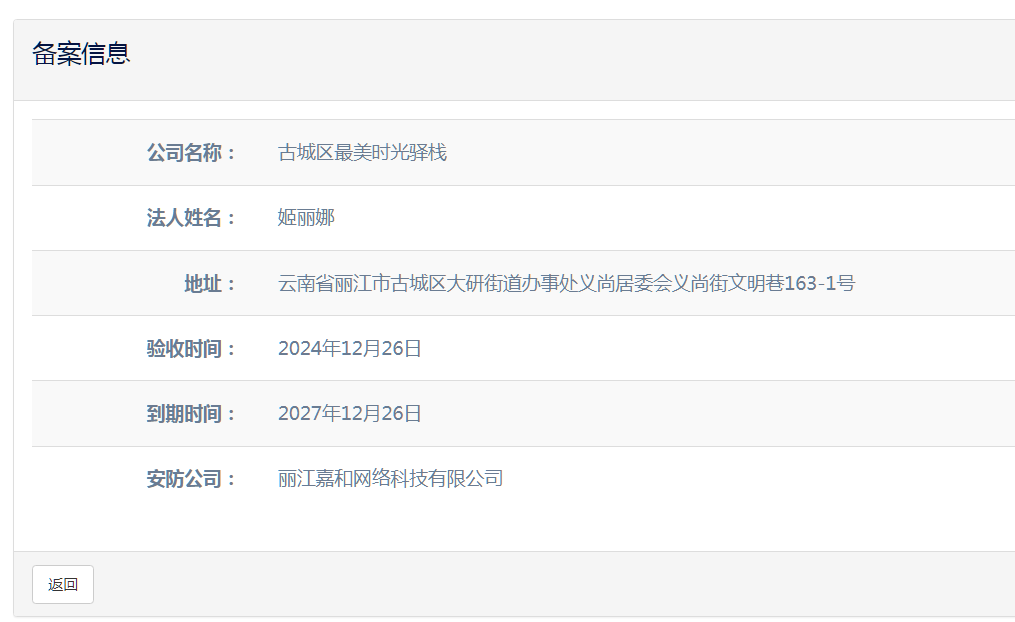Click the 安防公司 field label
This screenshot has width=1015, height=622.
(x=190, y=479)
